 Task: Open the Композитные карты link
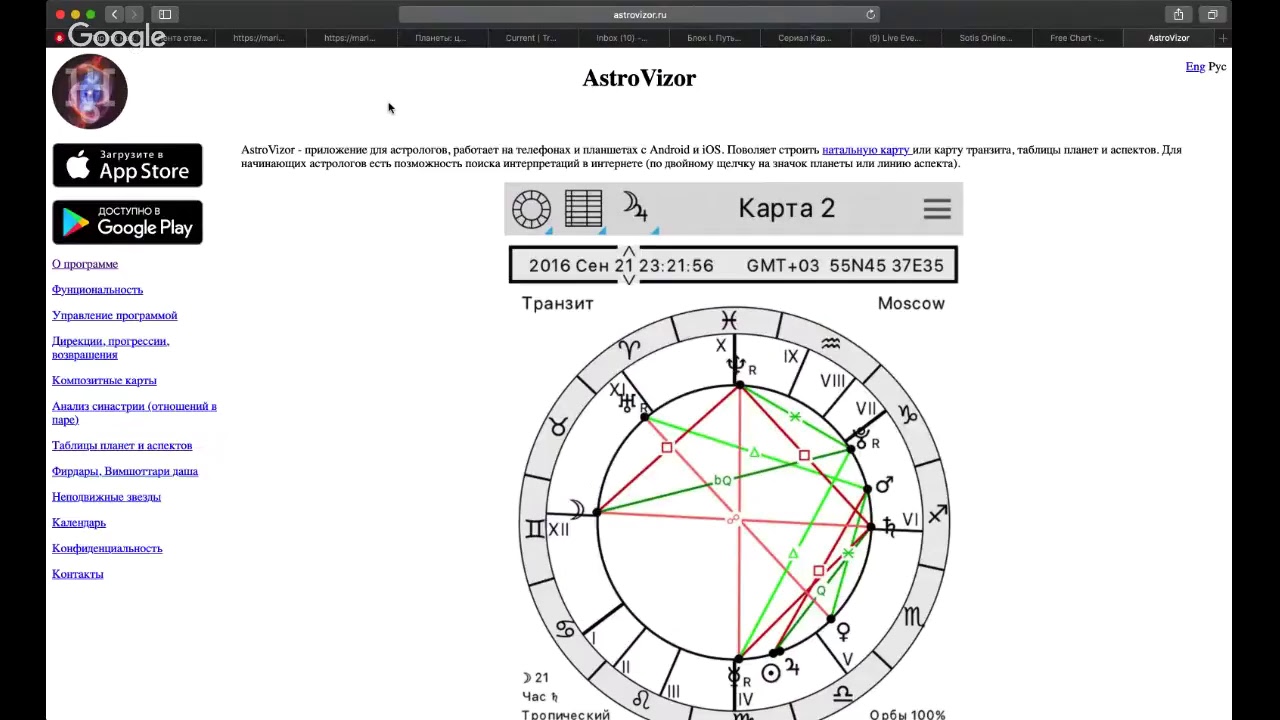(x=104, y=380)
